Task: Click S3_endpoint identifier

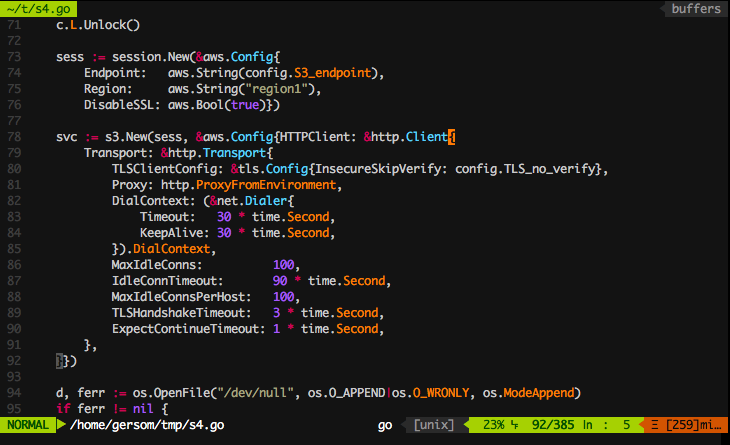Action: (332, 74)
